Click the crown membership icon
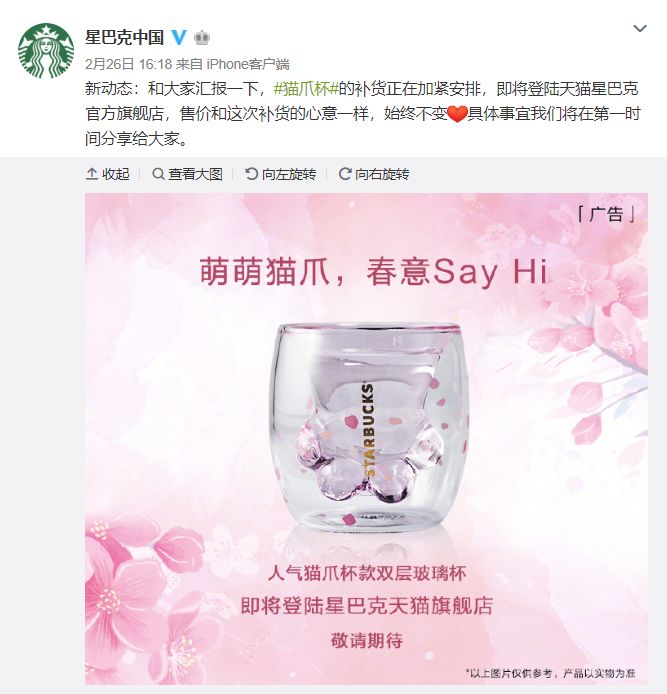This screenshot has height=694, width=667. coord(202,38)
